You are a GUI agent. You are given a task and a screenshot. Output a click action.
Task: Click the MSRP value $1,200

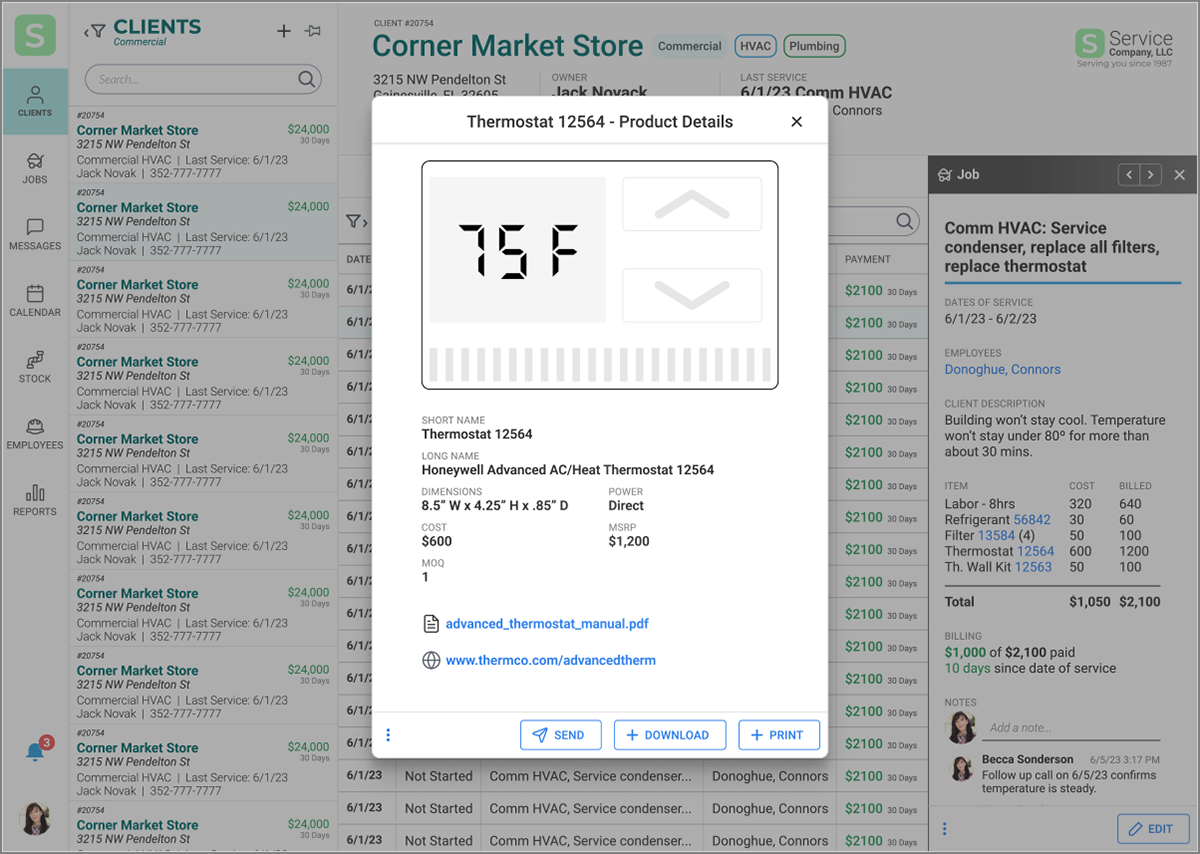click(629, 541)
